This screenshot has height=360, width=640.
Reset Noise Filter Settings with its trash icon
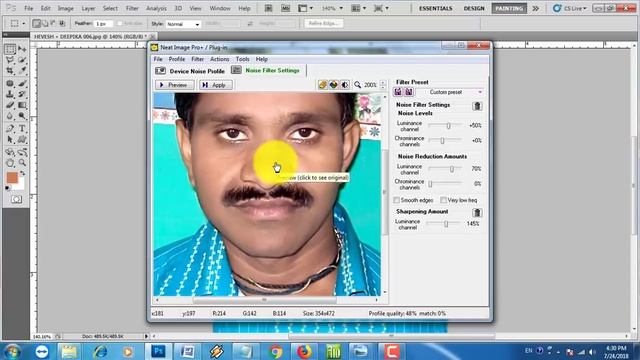pos(477,106)
